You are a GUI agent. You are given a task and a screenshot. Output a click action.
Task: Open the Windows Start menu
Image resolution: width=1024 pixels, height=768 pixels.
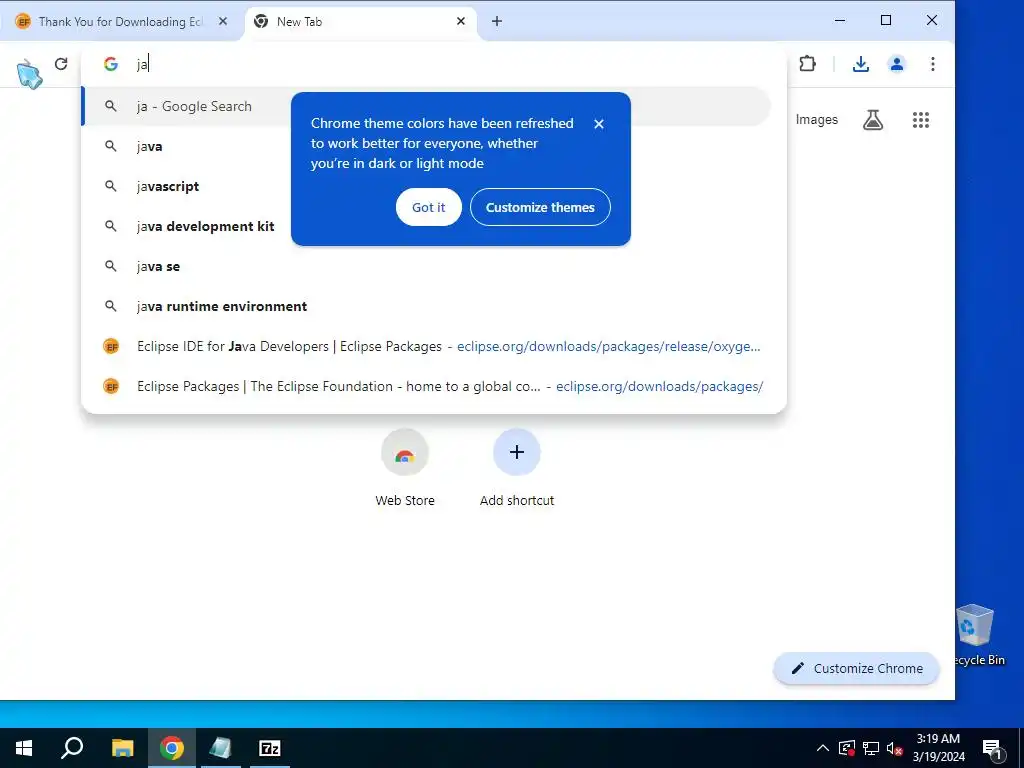click(24, 748)
